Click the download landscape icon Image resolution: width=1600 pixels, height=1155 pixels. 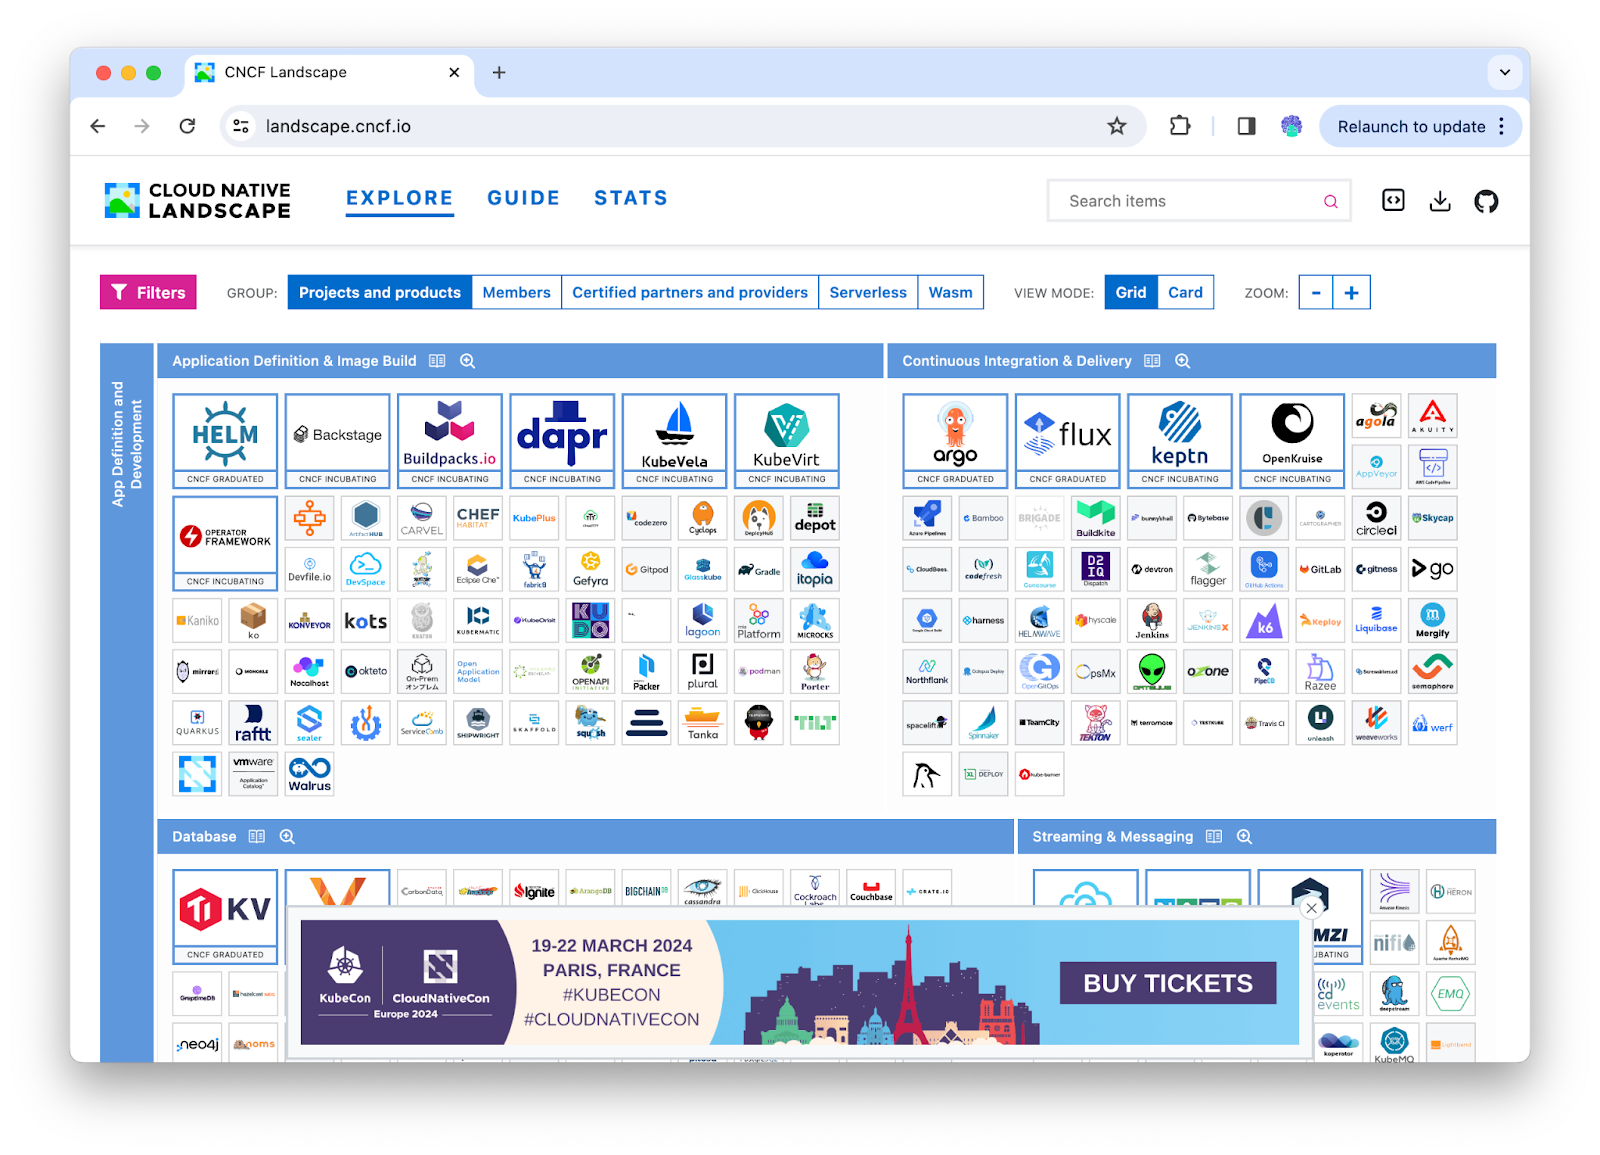[x=1440, y=201]
